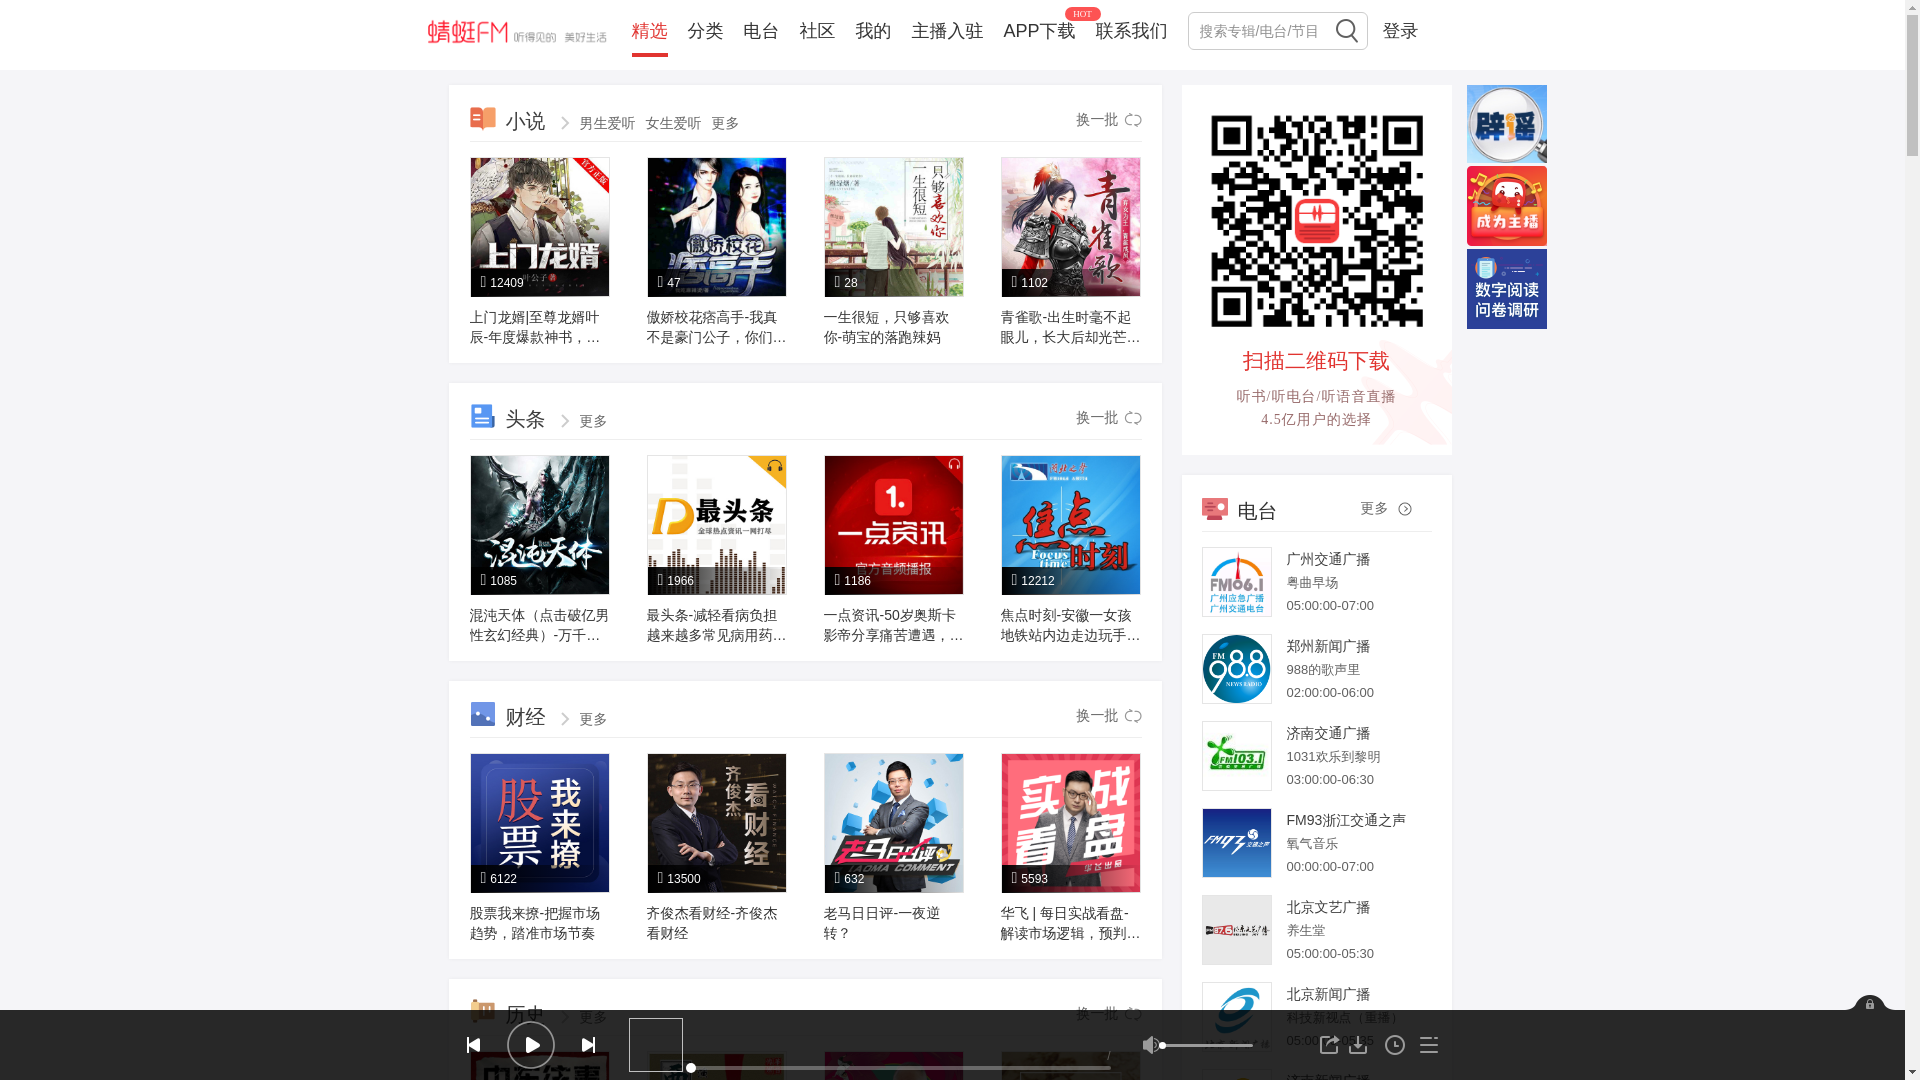Open 实战看盘 album cover
This screenshot has height=1080, width=1920.
pos(1070,823)
